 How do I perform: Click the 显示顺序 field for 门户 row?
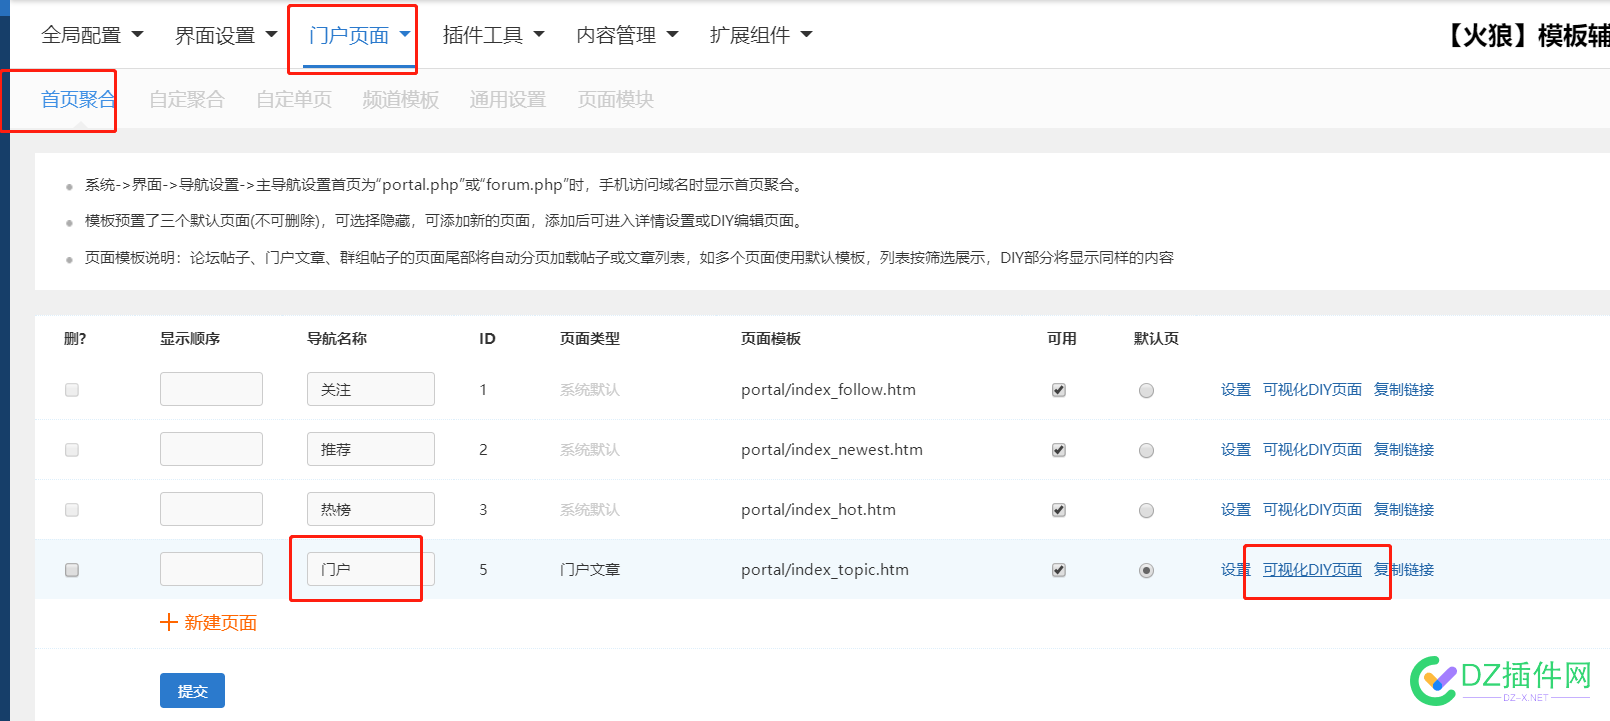(211, 569)
